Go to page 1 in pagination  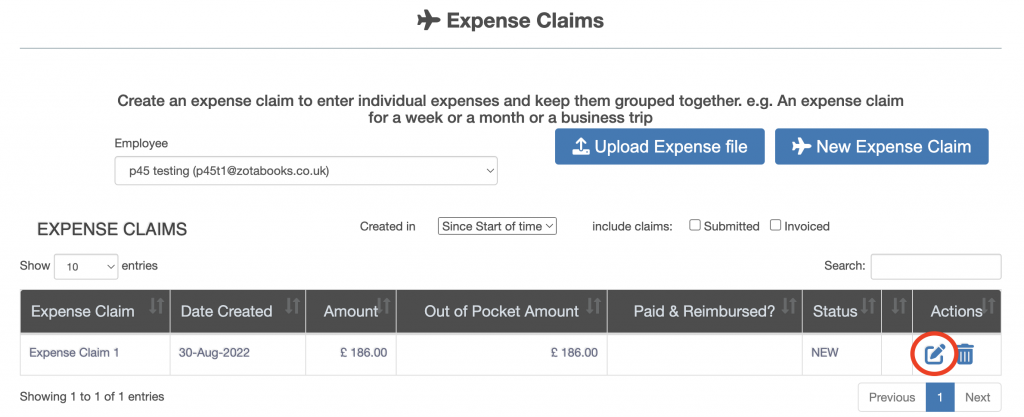(940, 397)
